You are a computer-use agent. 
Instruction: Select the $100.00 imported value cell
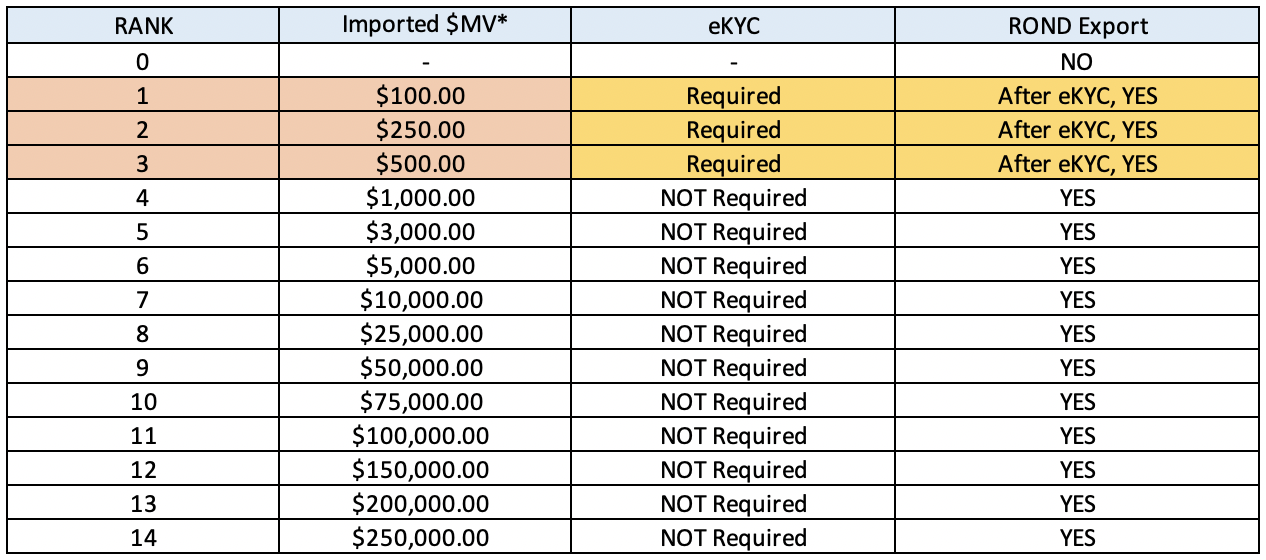(x=426, y=96)
